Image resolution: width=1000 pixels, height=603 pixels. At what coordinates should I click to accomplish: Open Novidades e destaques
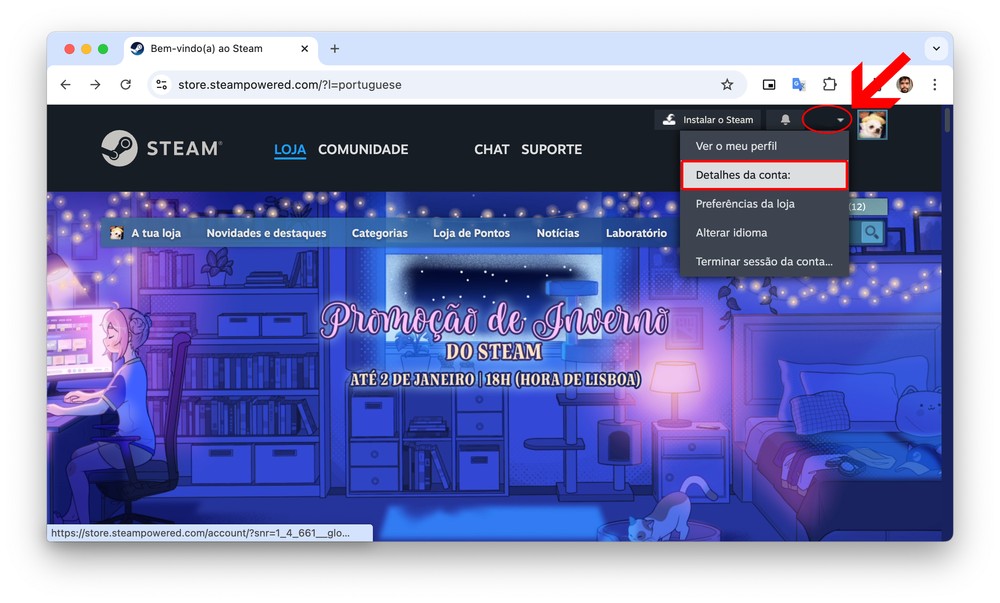[x=266, y=233]
